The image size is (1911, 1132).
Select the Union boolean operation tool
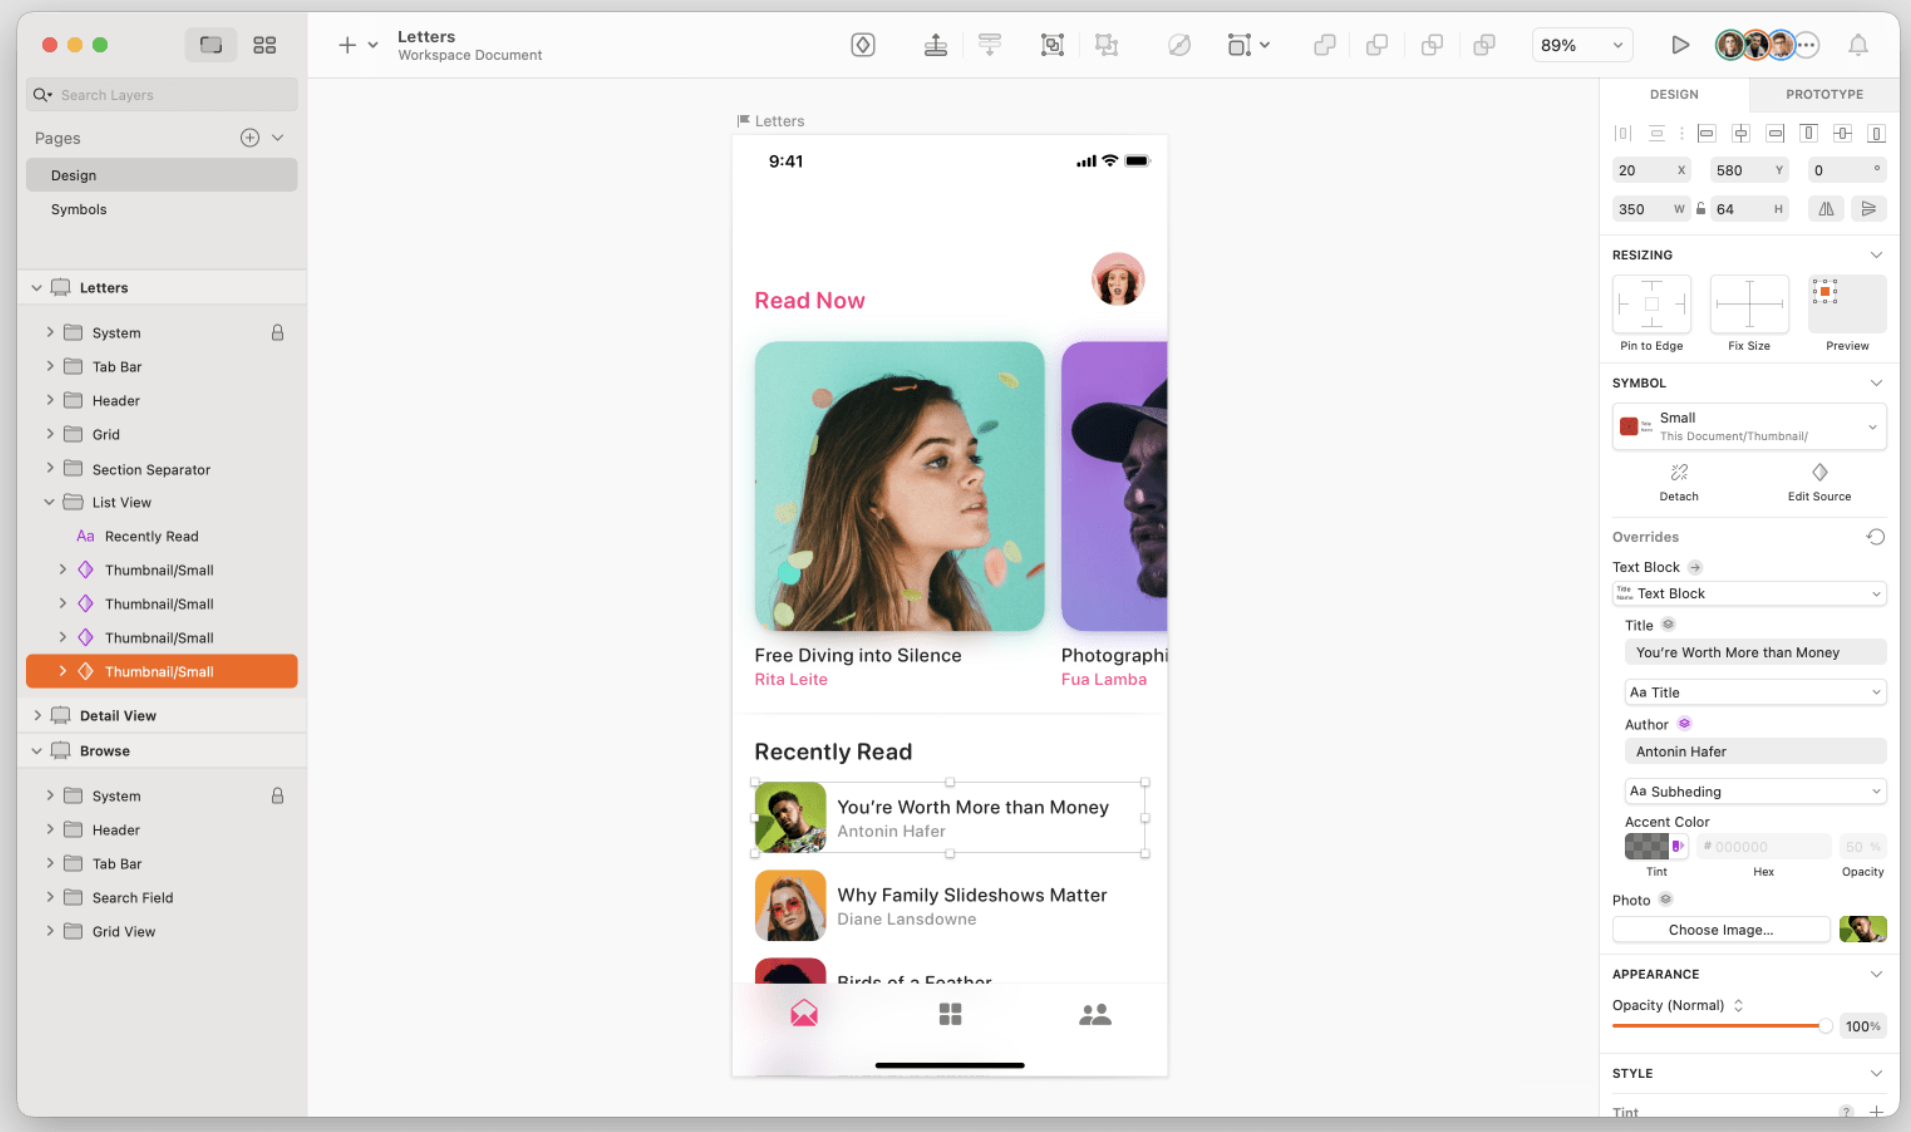tap(1325, 45)
